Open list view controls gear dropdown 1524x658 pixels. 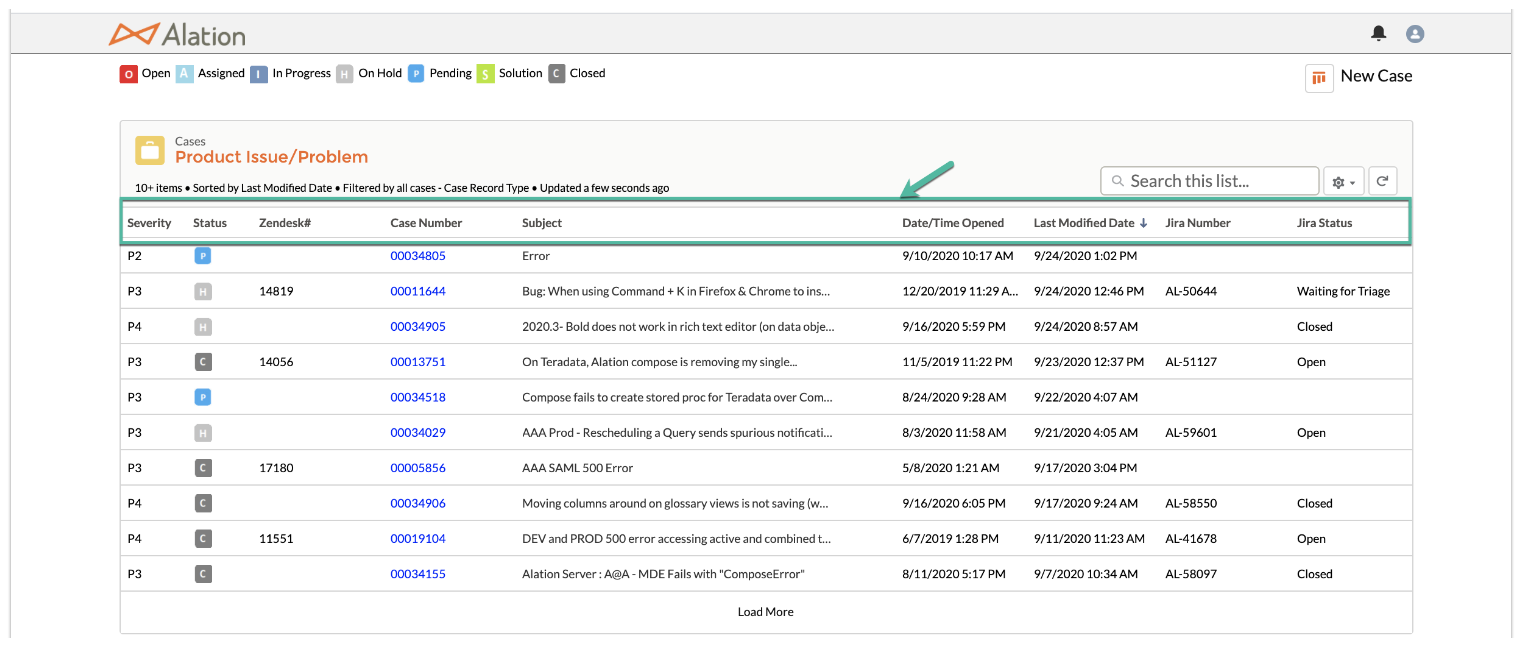tap(1342, 181)
